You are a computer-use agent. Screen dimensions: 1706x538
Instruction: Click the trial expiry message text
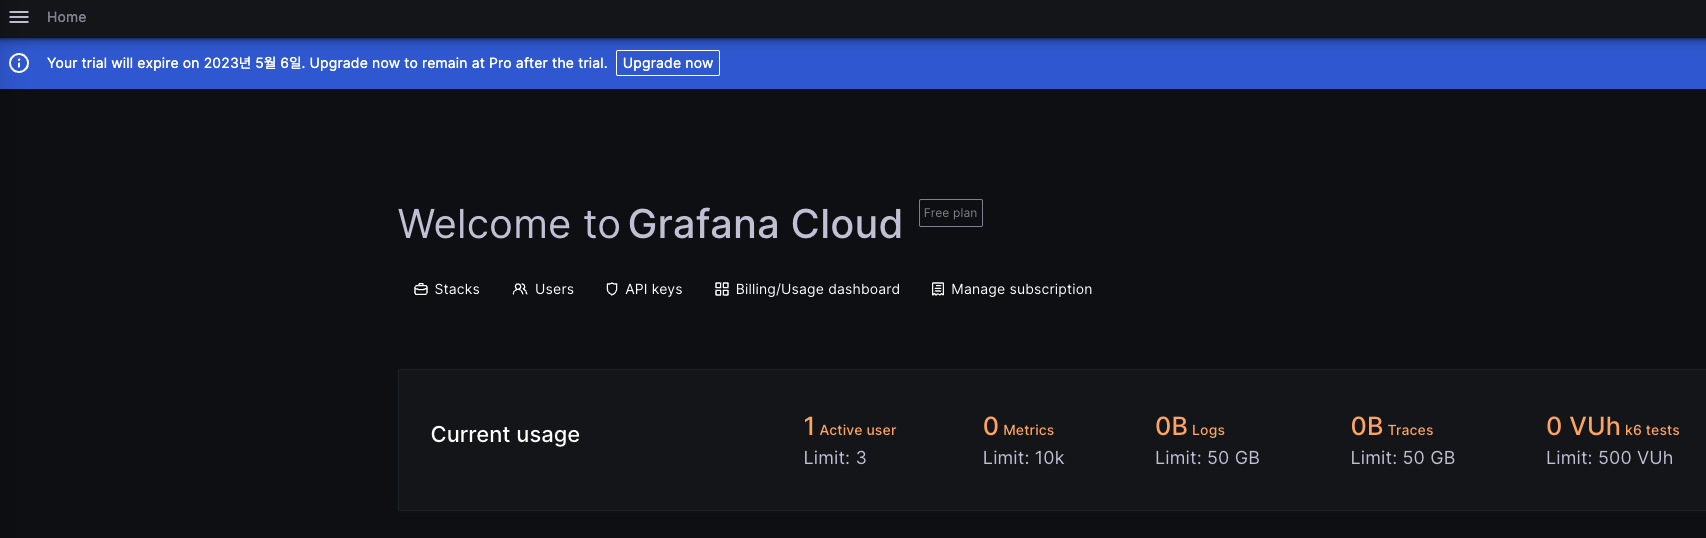(327, 63)
